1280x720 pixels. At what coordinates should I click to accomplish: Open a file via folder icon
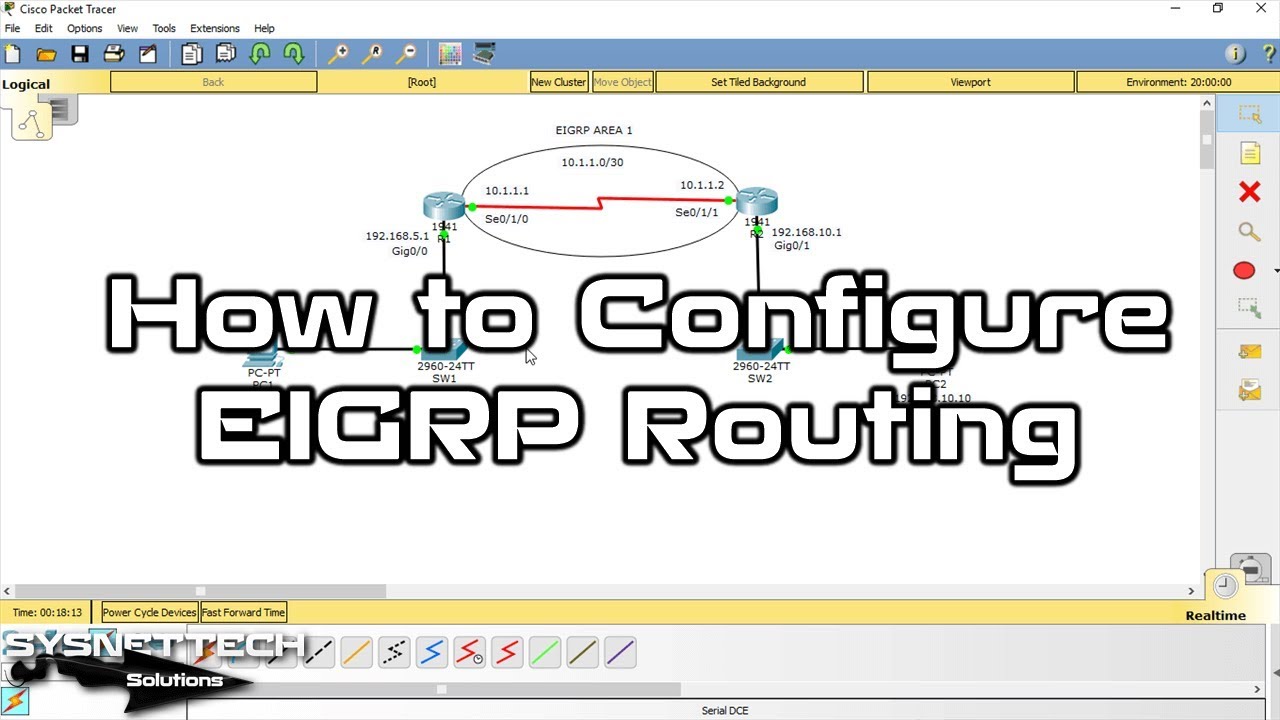(46, 54)
